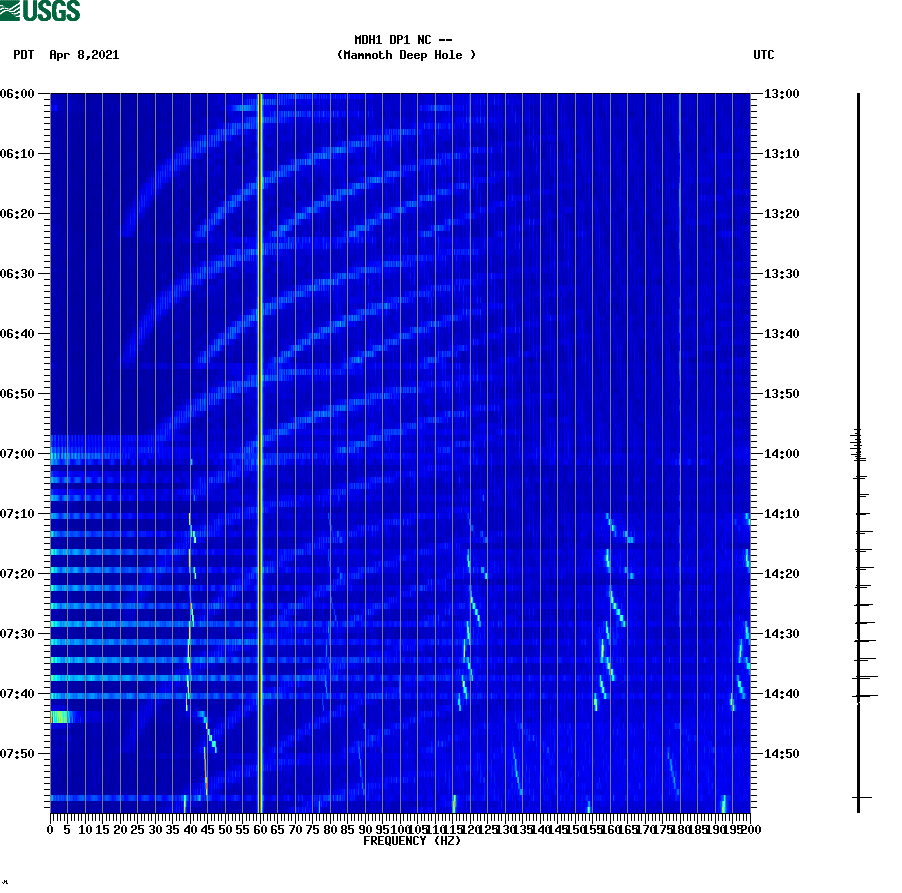Click the 14:00 UTC tick mark

click(x=756, y=453)
